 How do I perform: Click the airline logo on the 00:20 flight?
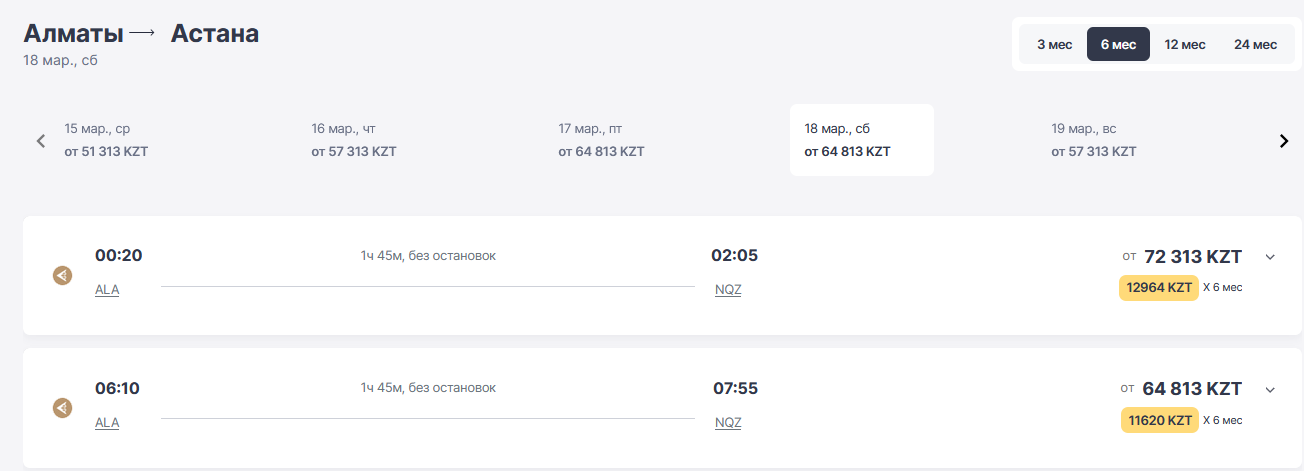pyautogui.click(x=62, y=275)
